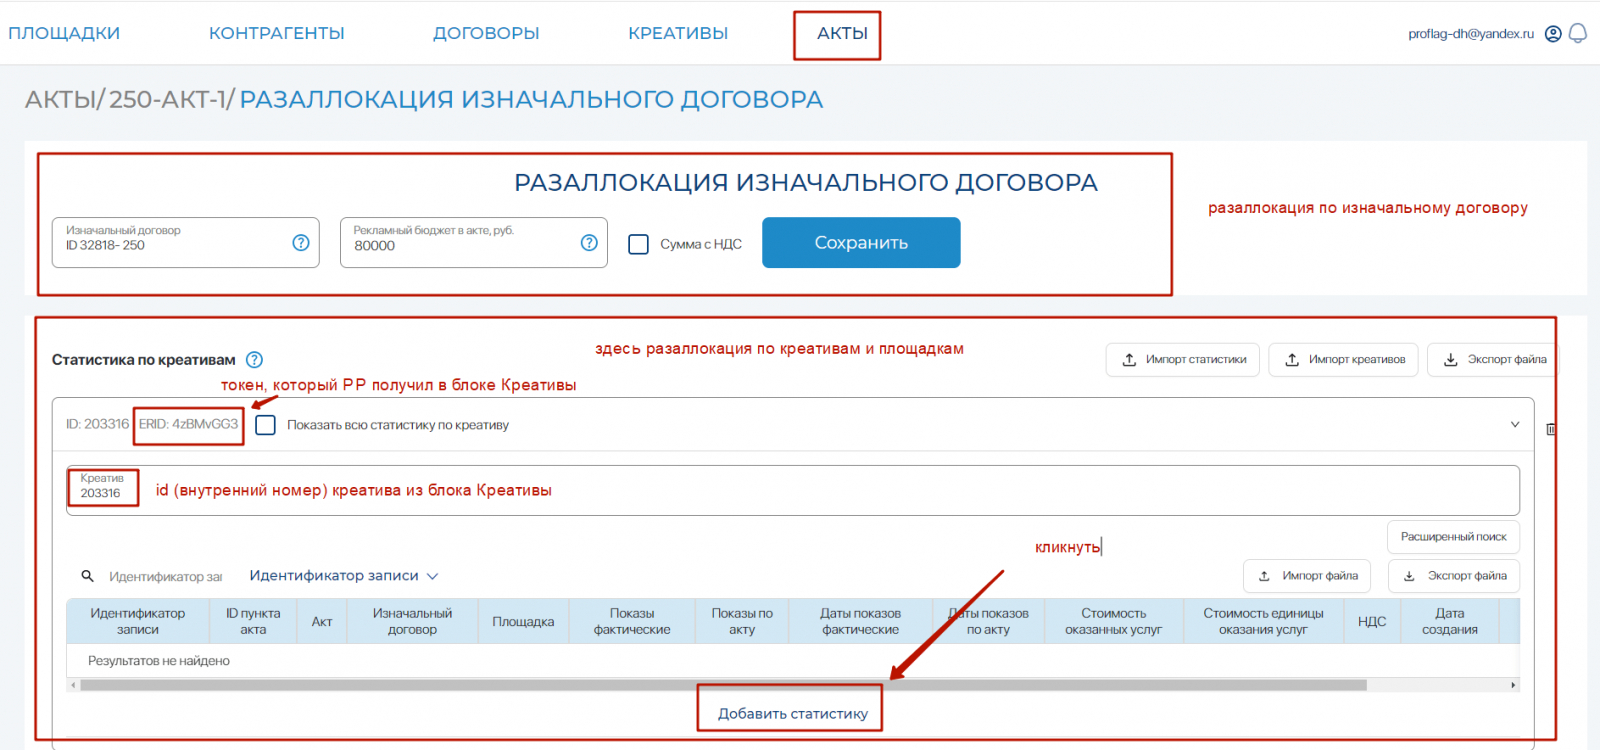Click the Даты показов фактические column header
Screen dimensions: 1600x750
(x=860, y=621)
